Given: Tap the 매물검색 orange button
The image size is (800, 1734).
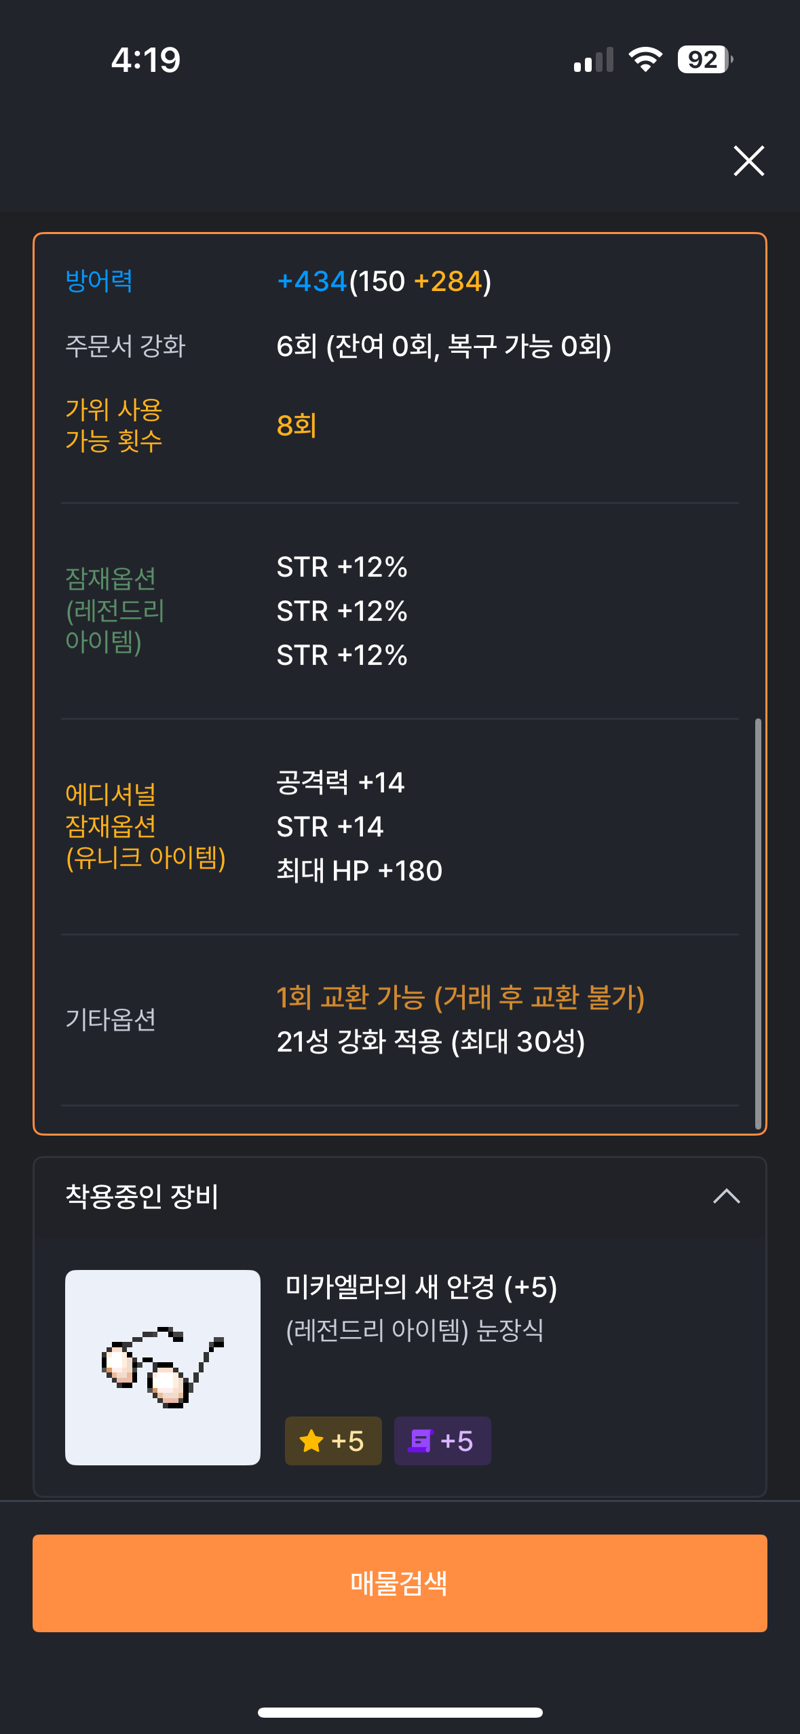Looking at the screenshot, I should 400,1583.
